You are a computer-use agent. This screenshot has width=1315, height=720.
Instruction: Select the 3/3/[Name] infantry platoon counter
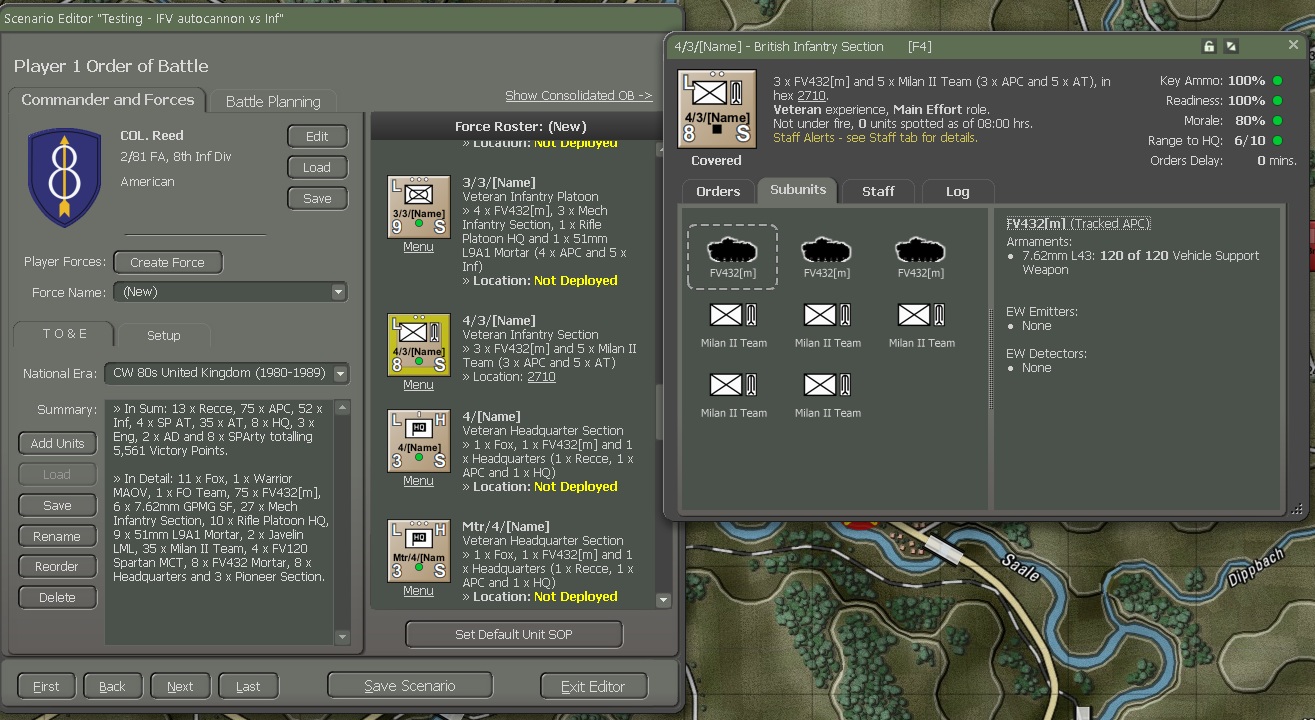[x=418, y=205]
